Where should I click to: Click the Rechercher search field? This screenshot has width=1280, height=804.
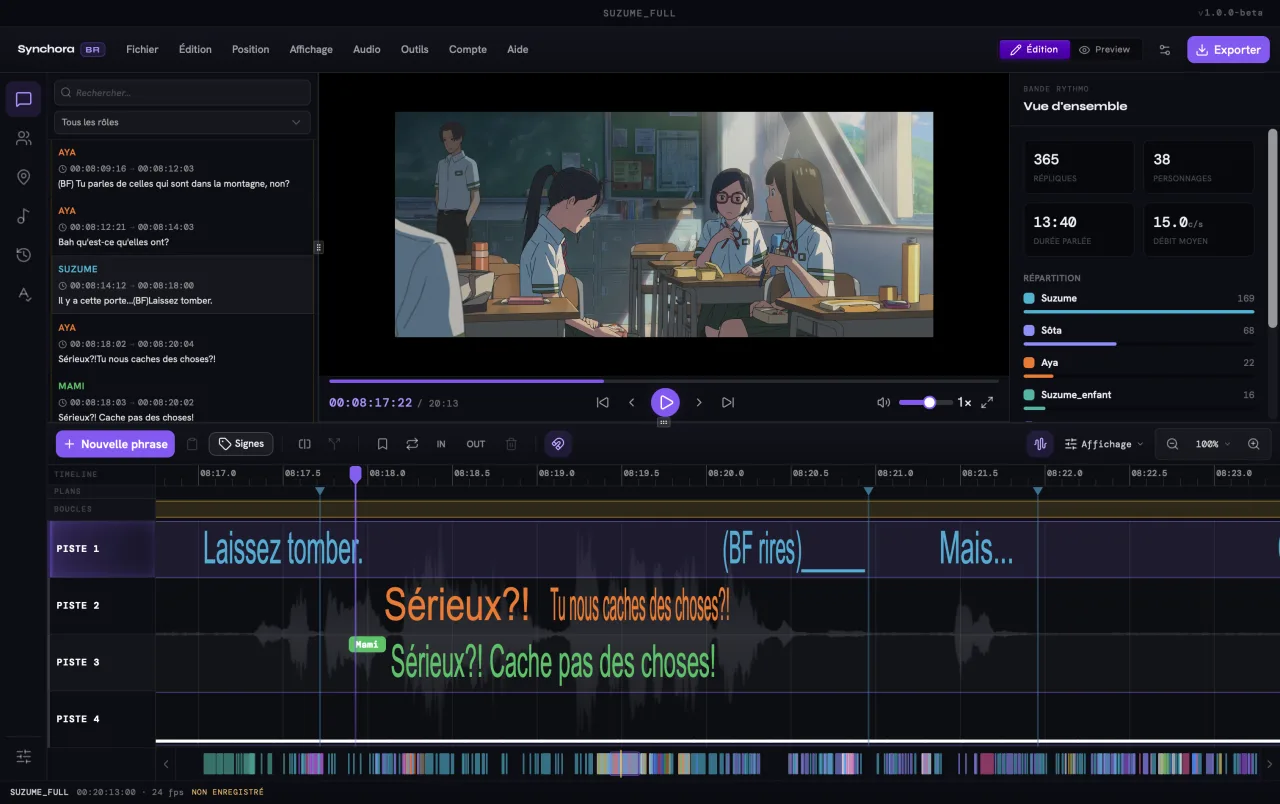coord(182,93)
